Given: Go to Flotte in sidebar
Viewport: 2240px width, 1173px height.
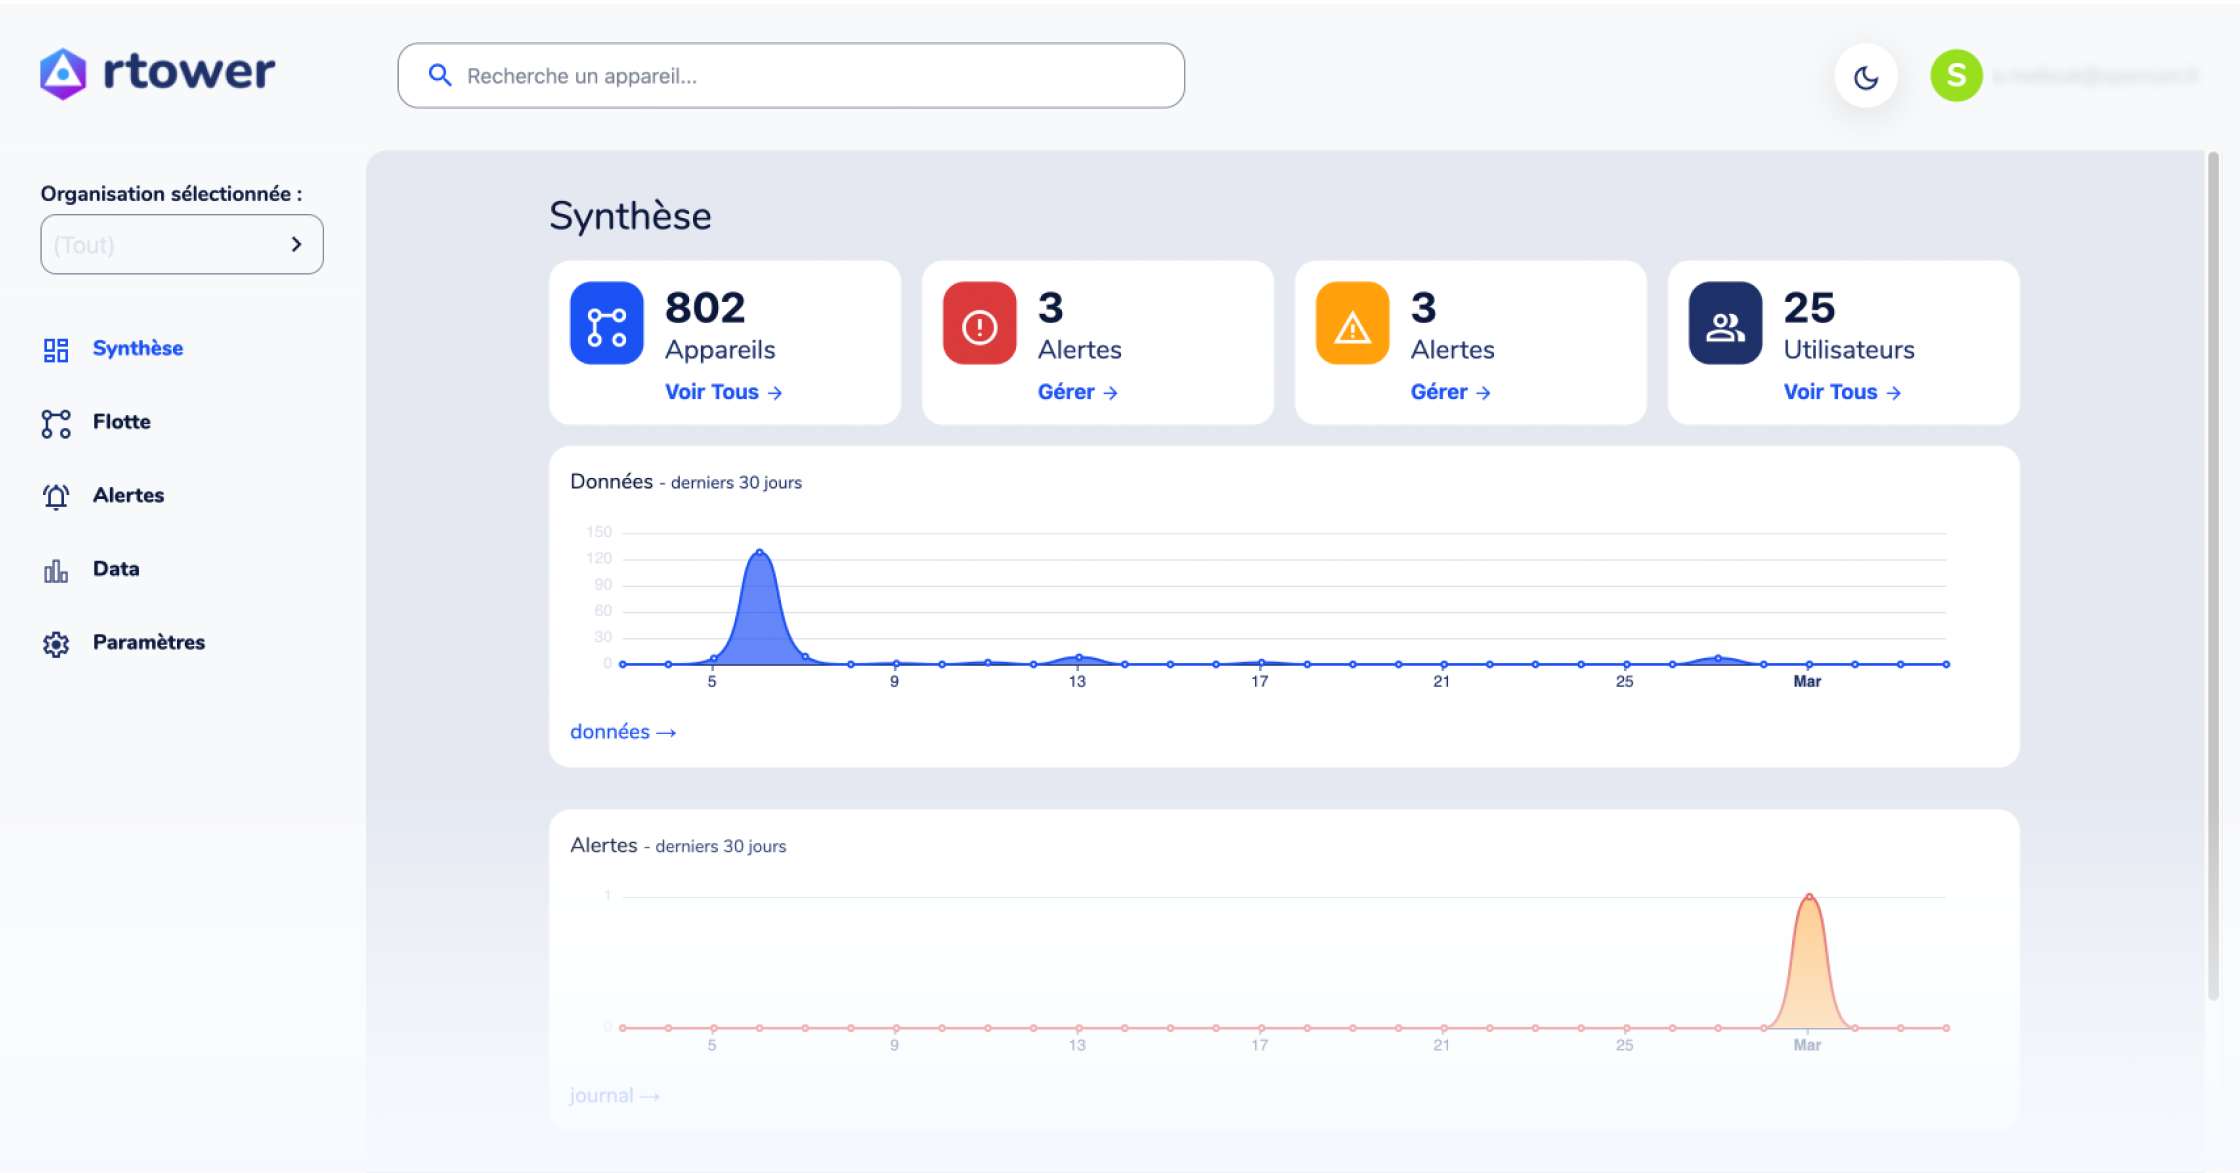Looking at the screenshot, I should [x=121, y=422].
